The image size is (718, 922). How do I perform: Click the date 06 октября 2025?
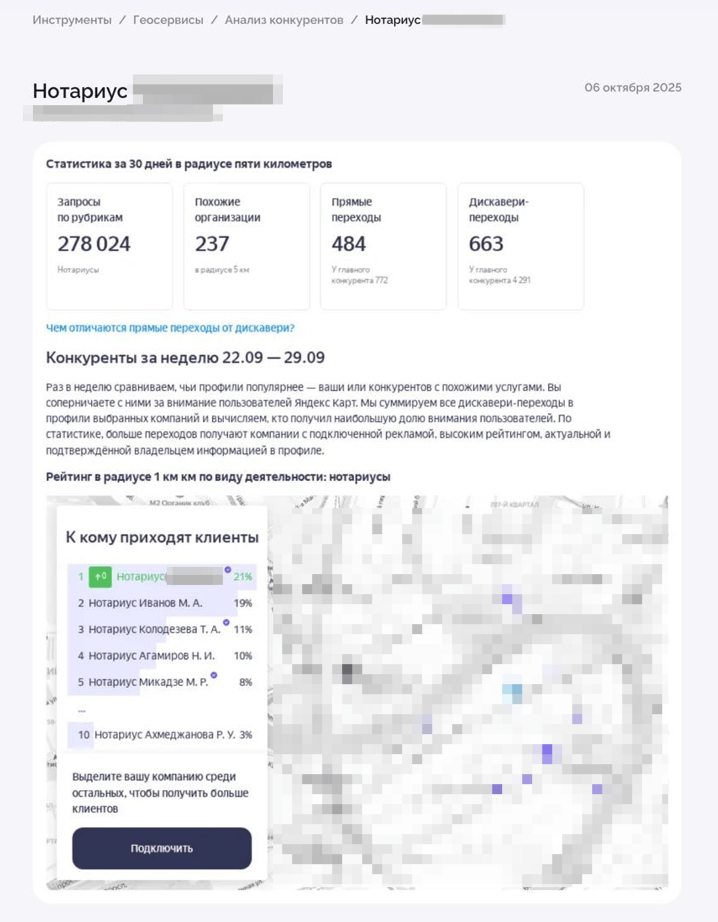coord(633,88)
